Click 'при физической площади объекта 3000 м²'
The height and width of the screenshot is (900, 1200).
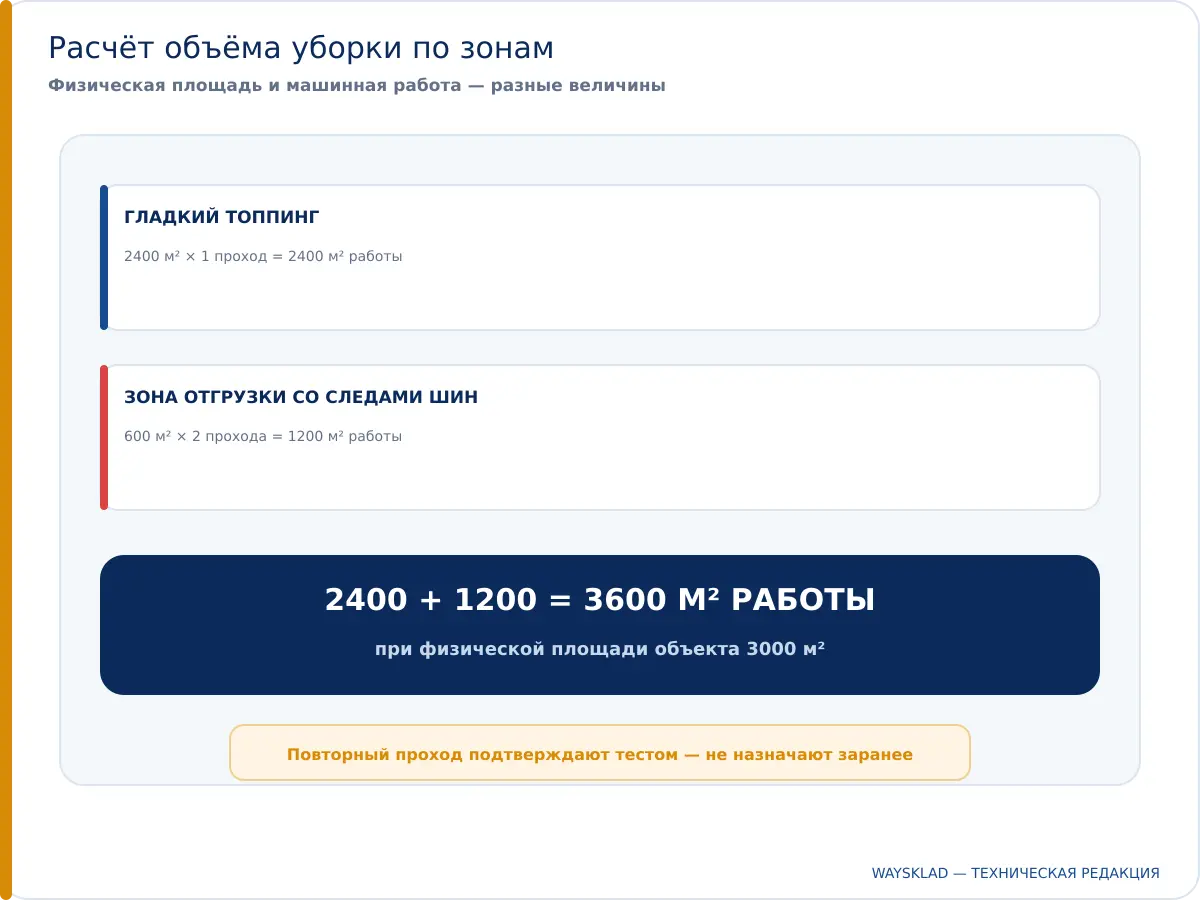click(600, 649)
